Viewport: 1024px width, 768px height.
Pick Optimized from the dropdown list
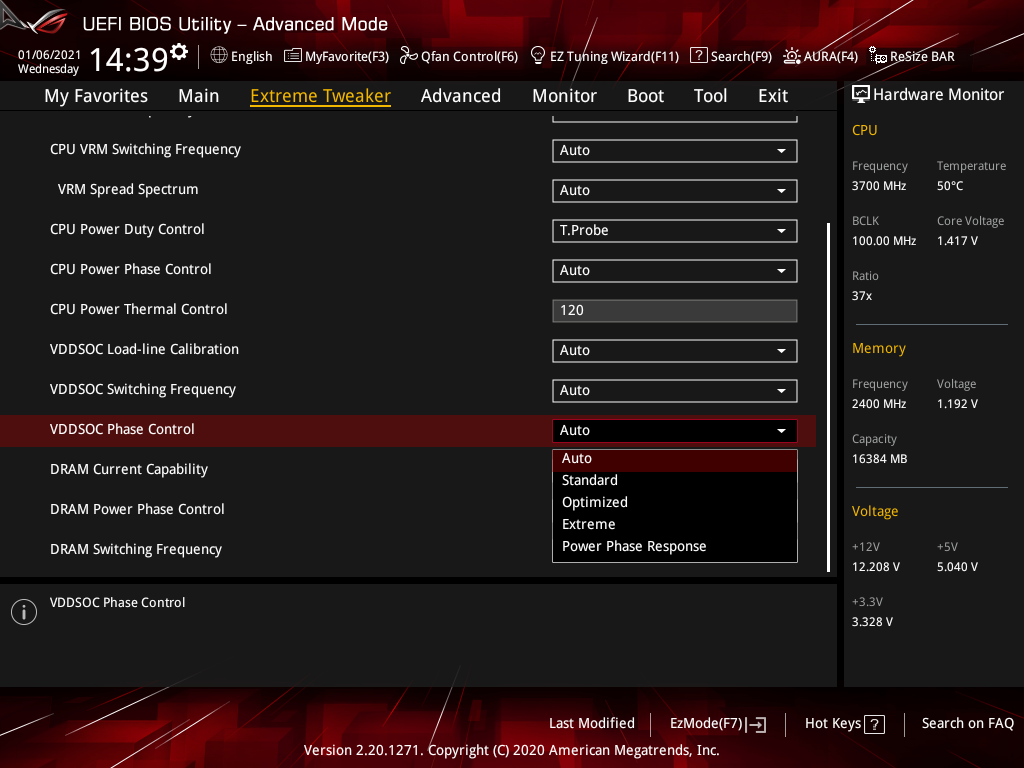(675, 503)
